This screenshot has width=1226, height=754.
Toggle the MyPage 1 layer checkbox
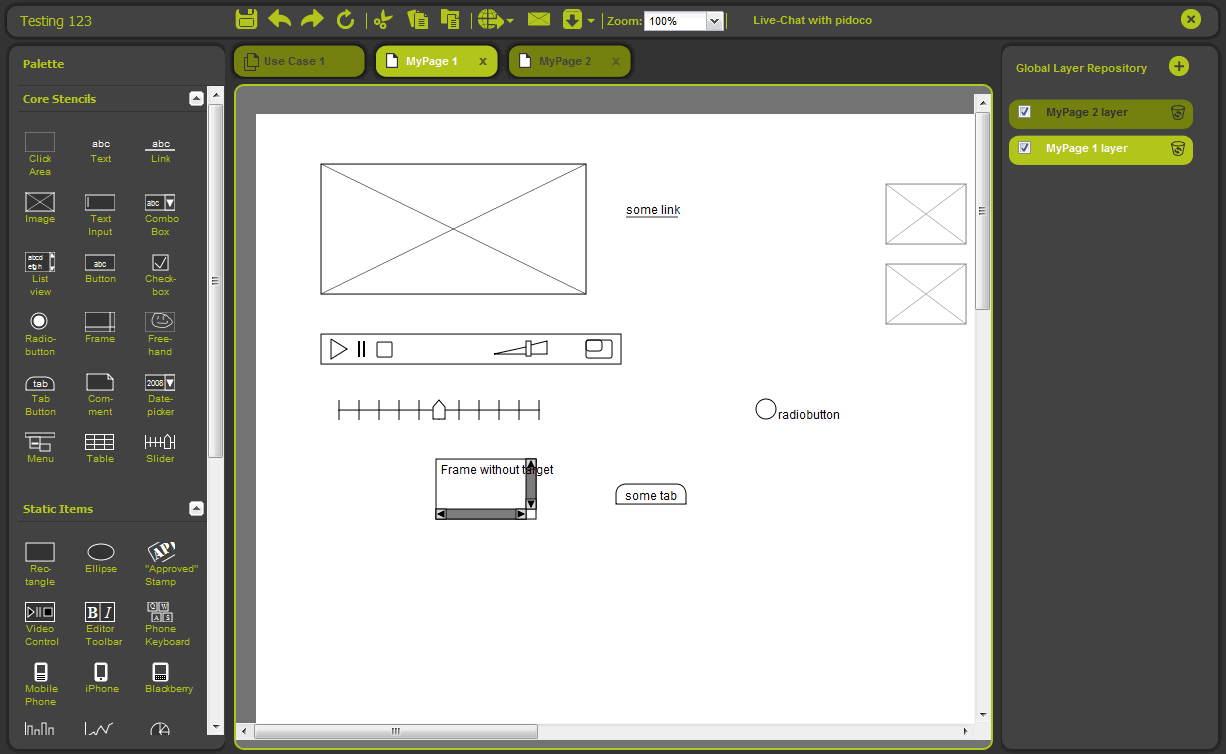(x=1024, y=148)
